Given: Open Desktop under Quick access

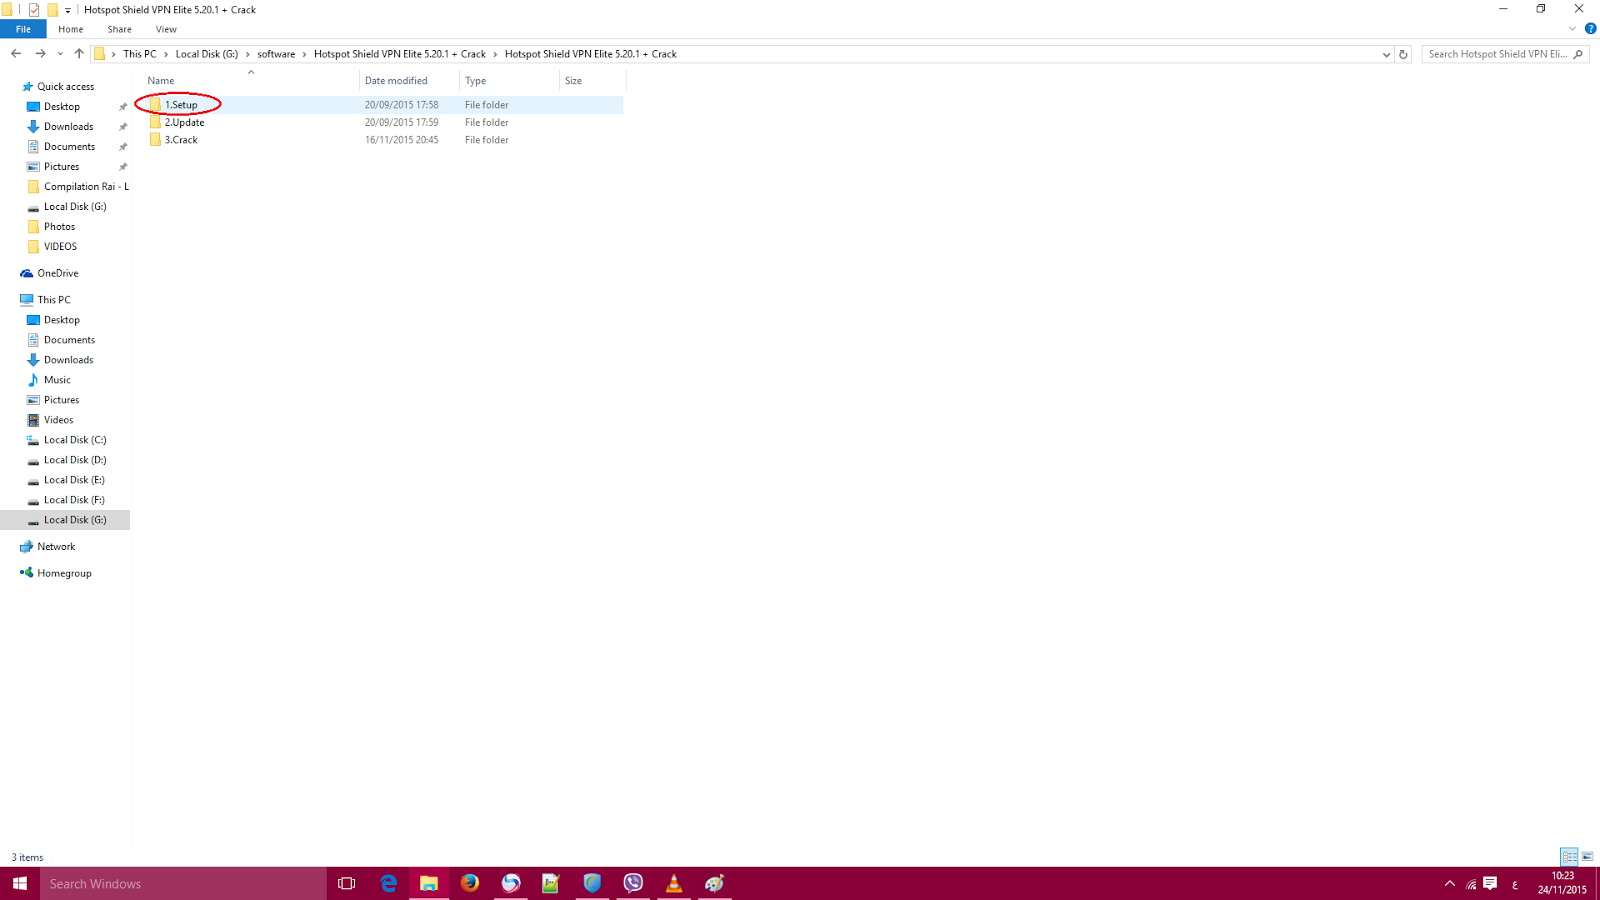Looking at the screenshot, I should click(x=61, y=107).
